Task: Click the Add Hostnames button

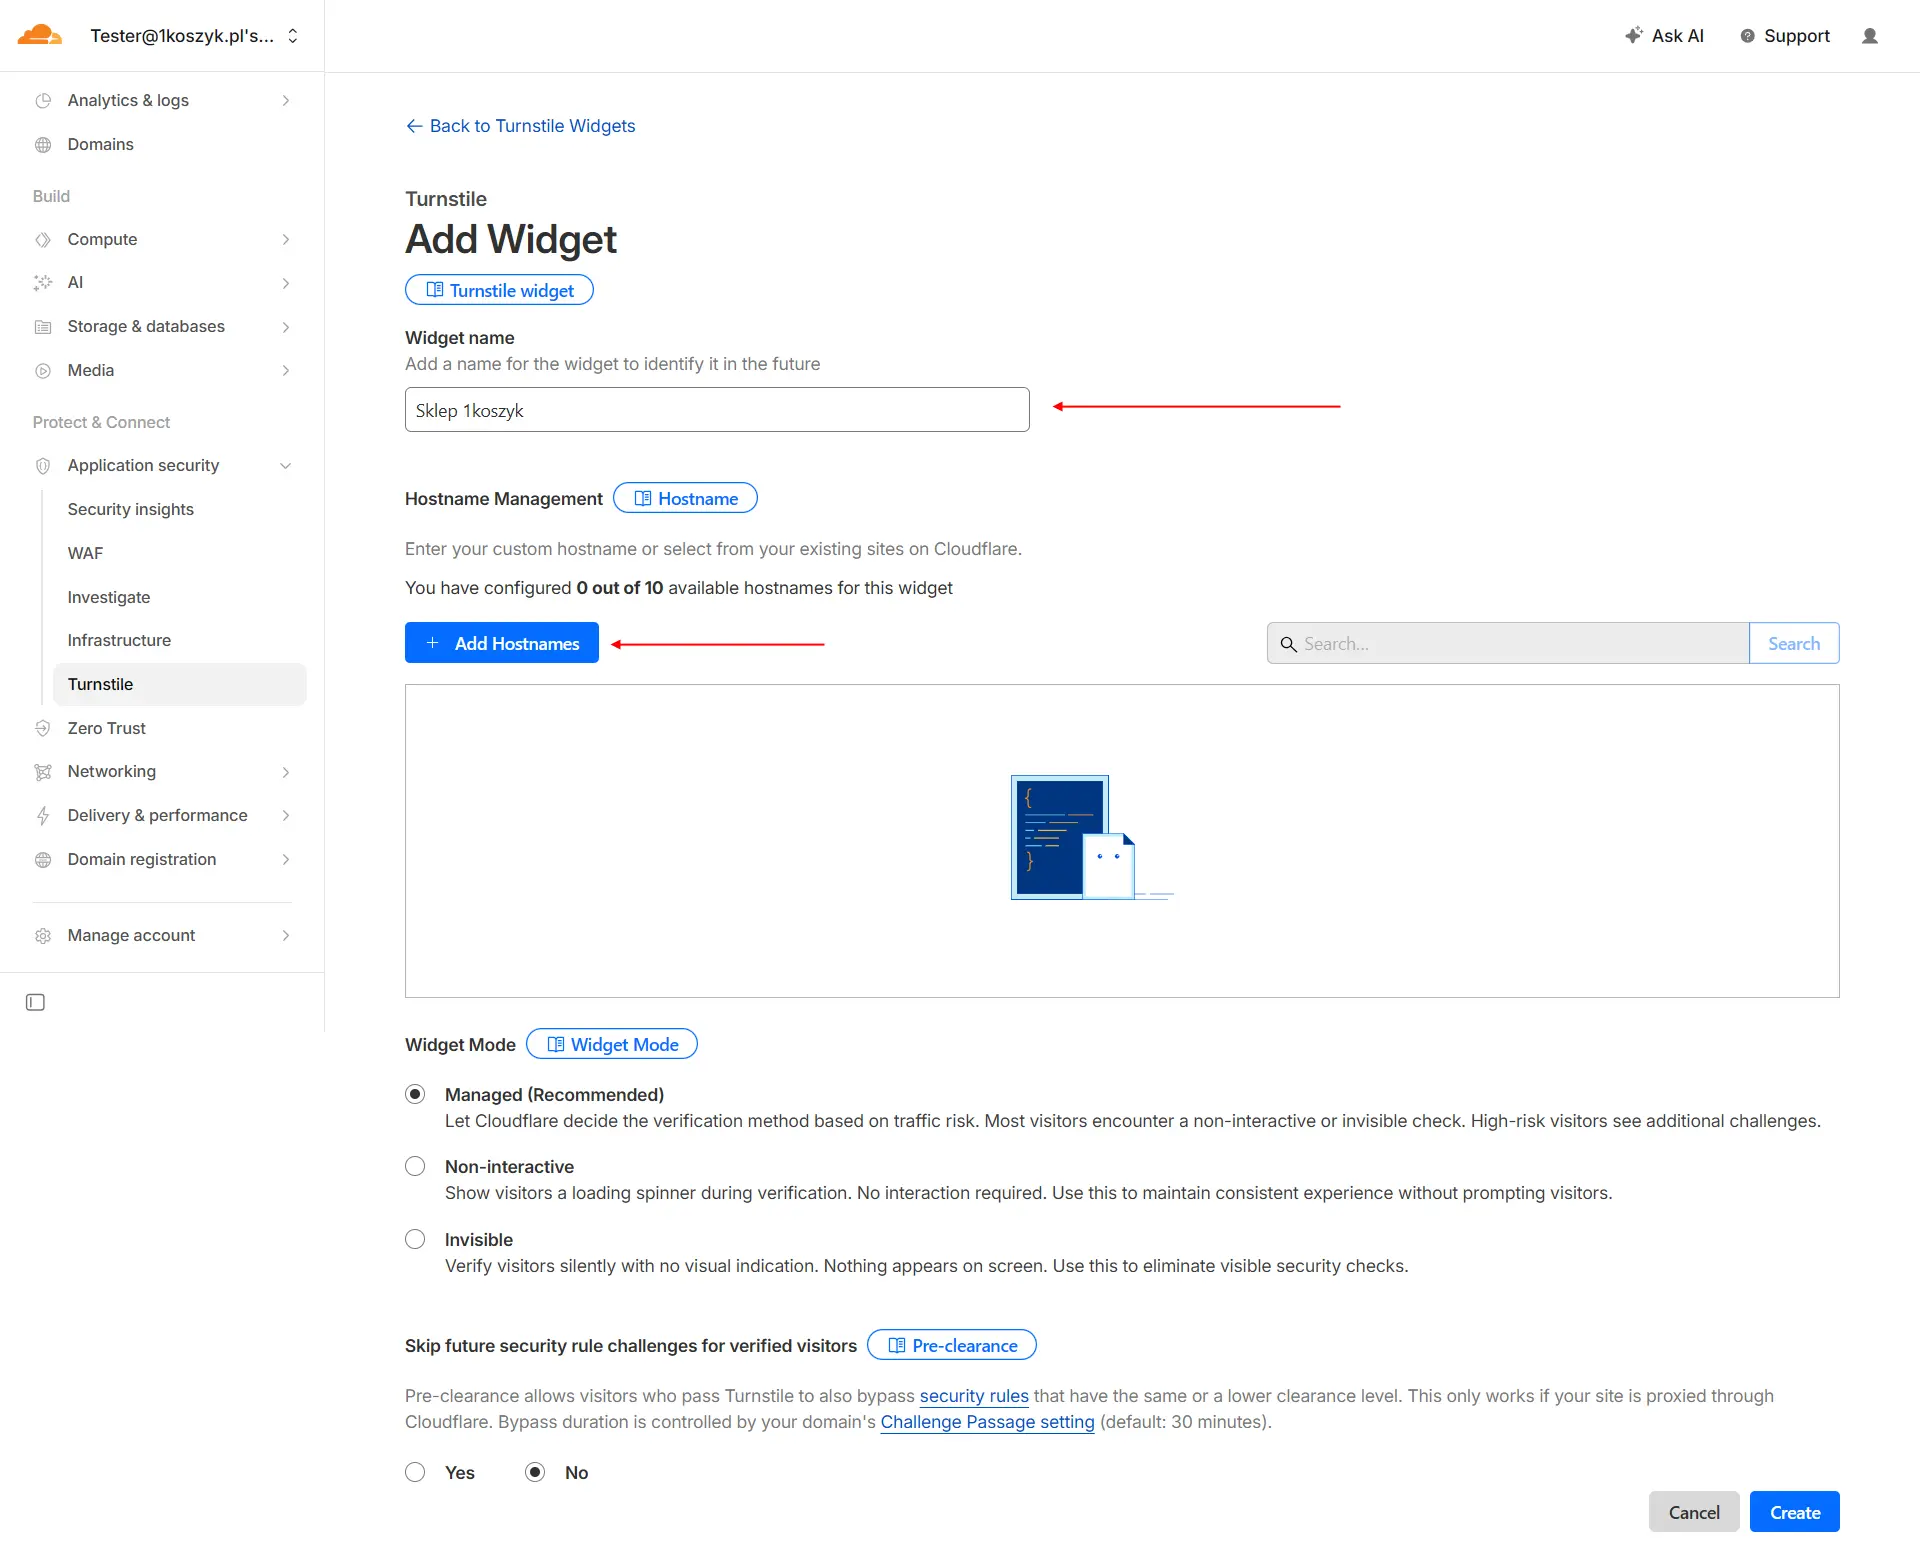Action: pos(501,643)
